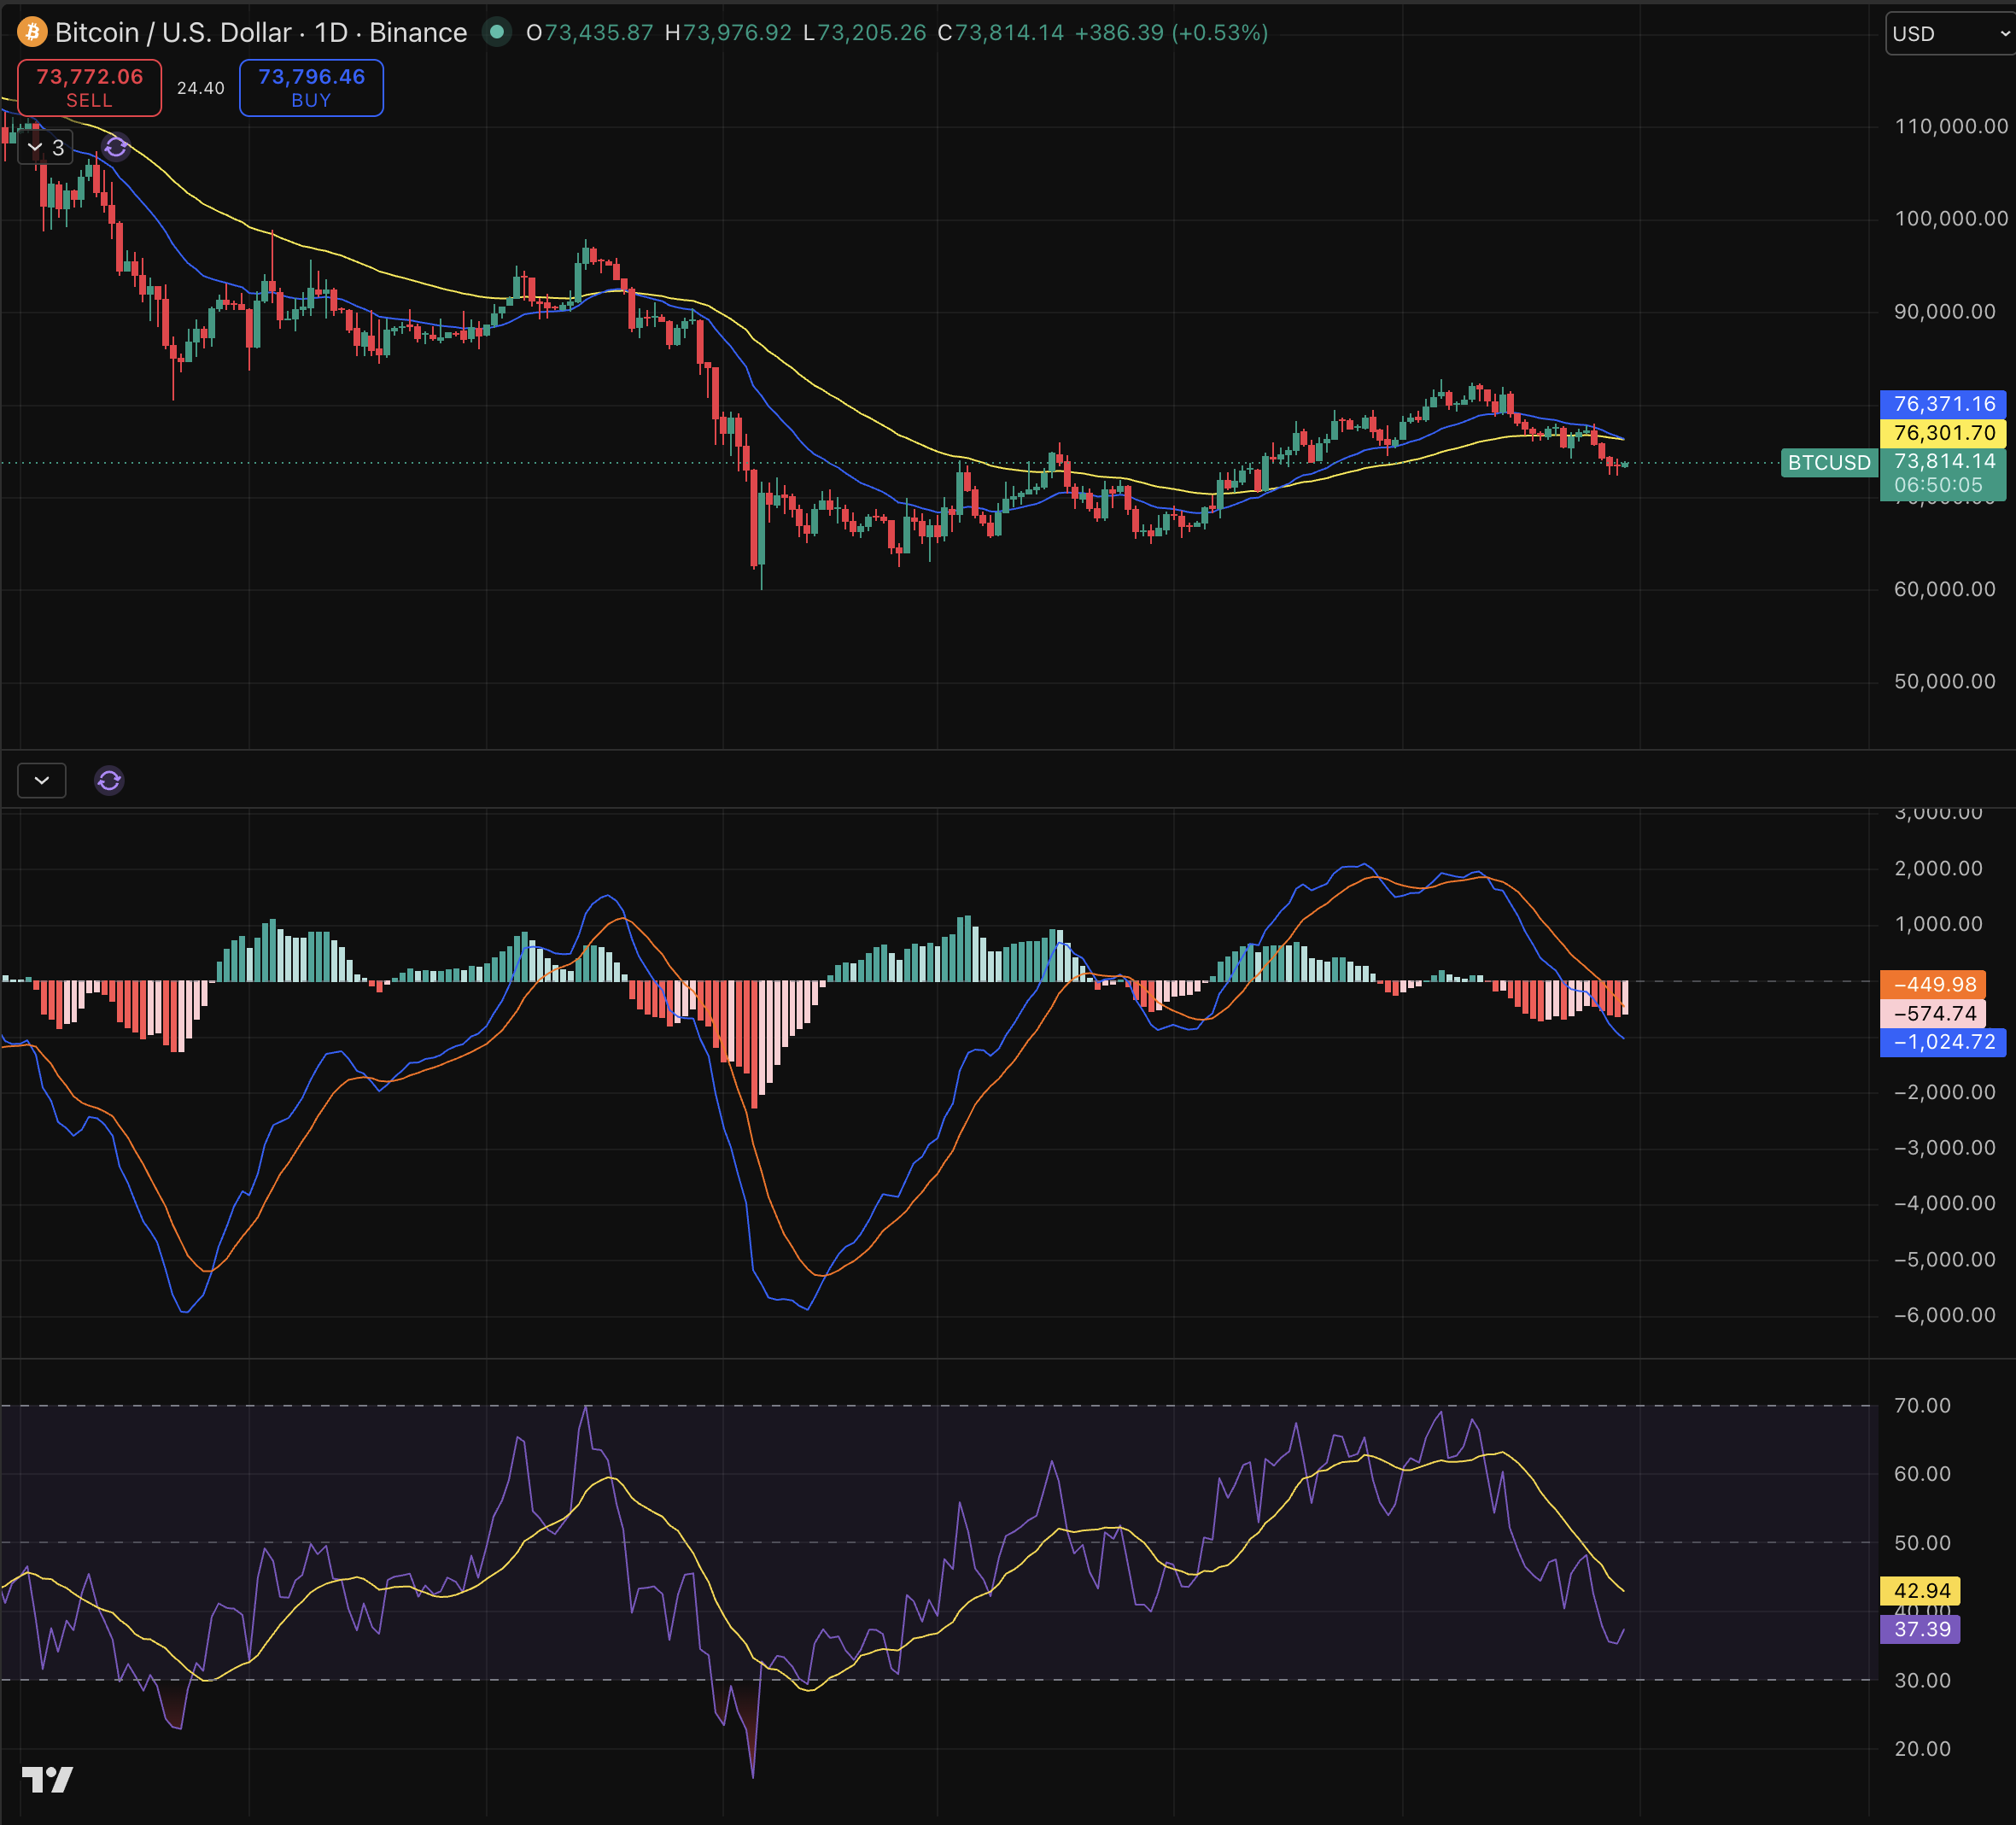2016x1825 pixels.
Task: Click the 60.00 RSI axis label
Action: pyautogui.click(x=1922, y=1474)
